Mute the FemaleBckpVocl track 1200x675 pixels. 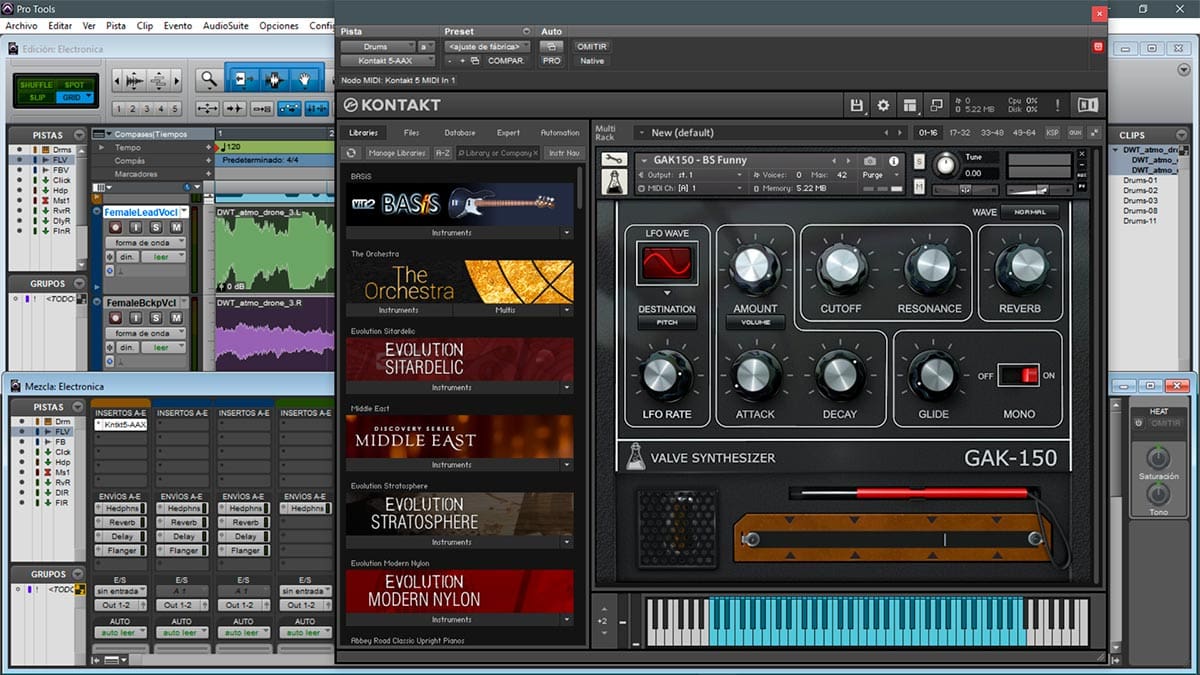click(175, 318)
